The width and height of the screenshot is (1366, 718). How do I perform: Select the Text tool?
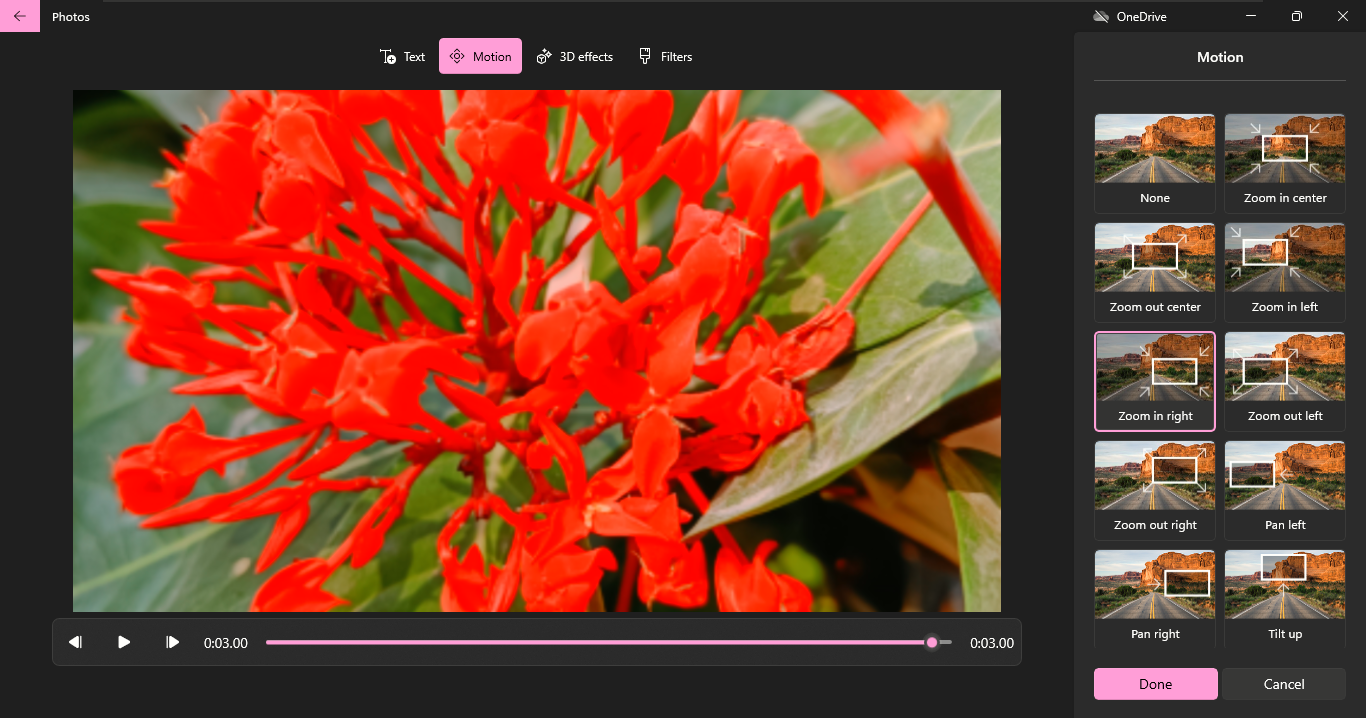(402, 56)
